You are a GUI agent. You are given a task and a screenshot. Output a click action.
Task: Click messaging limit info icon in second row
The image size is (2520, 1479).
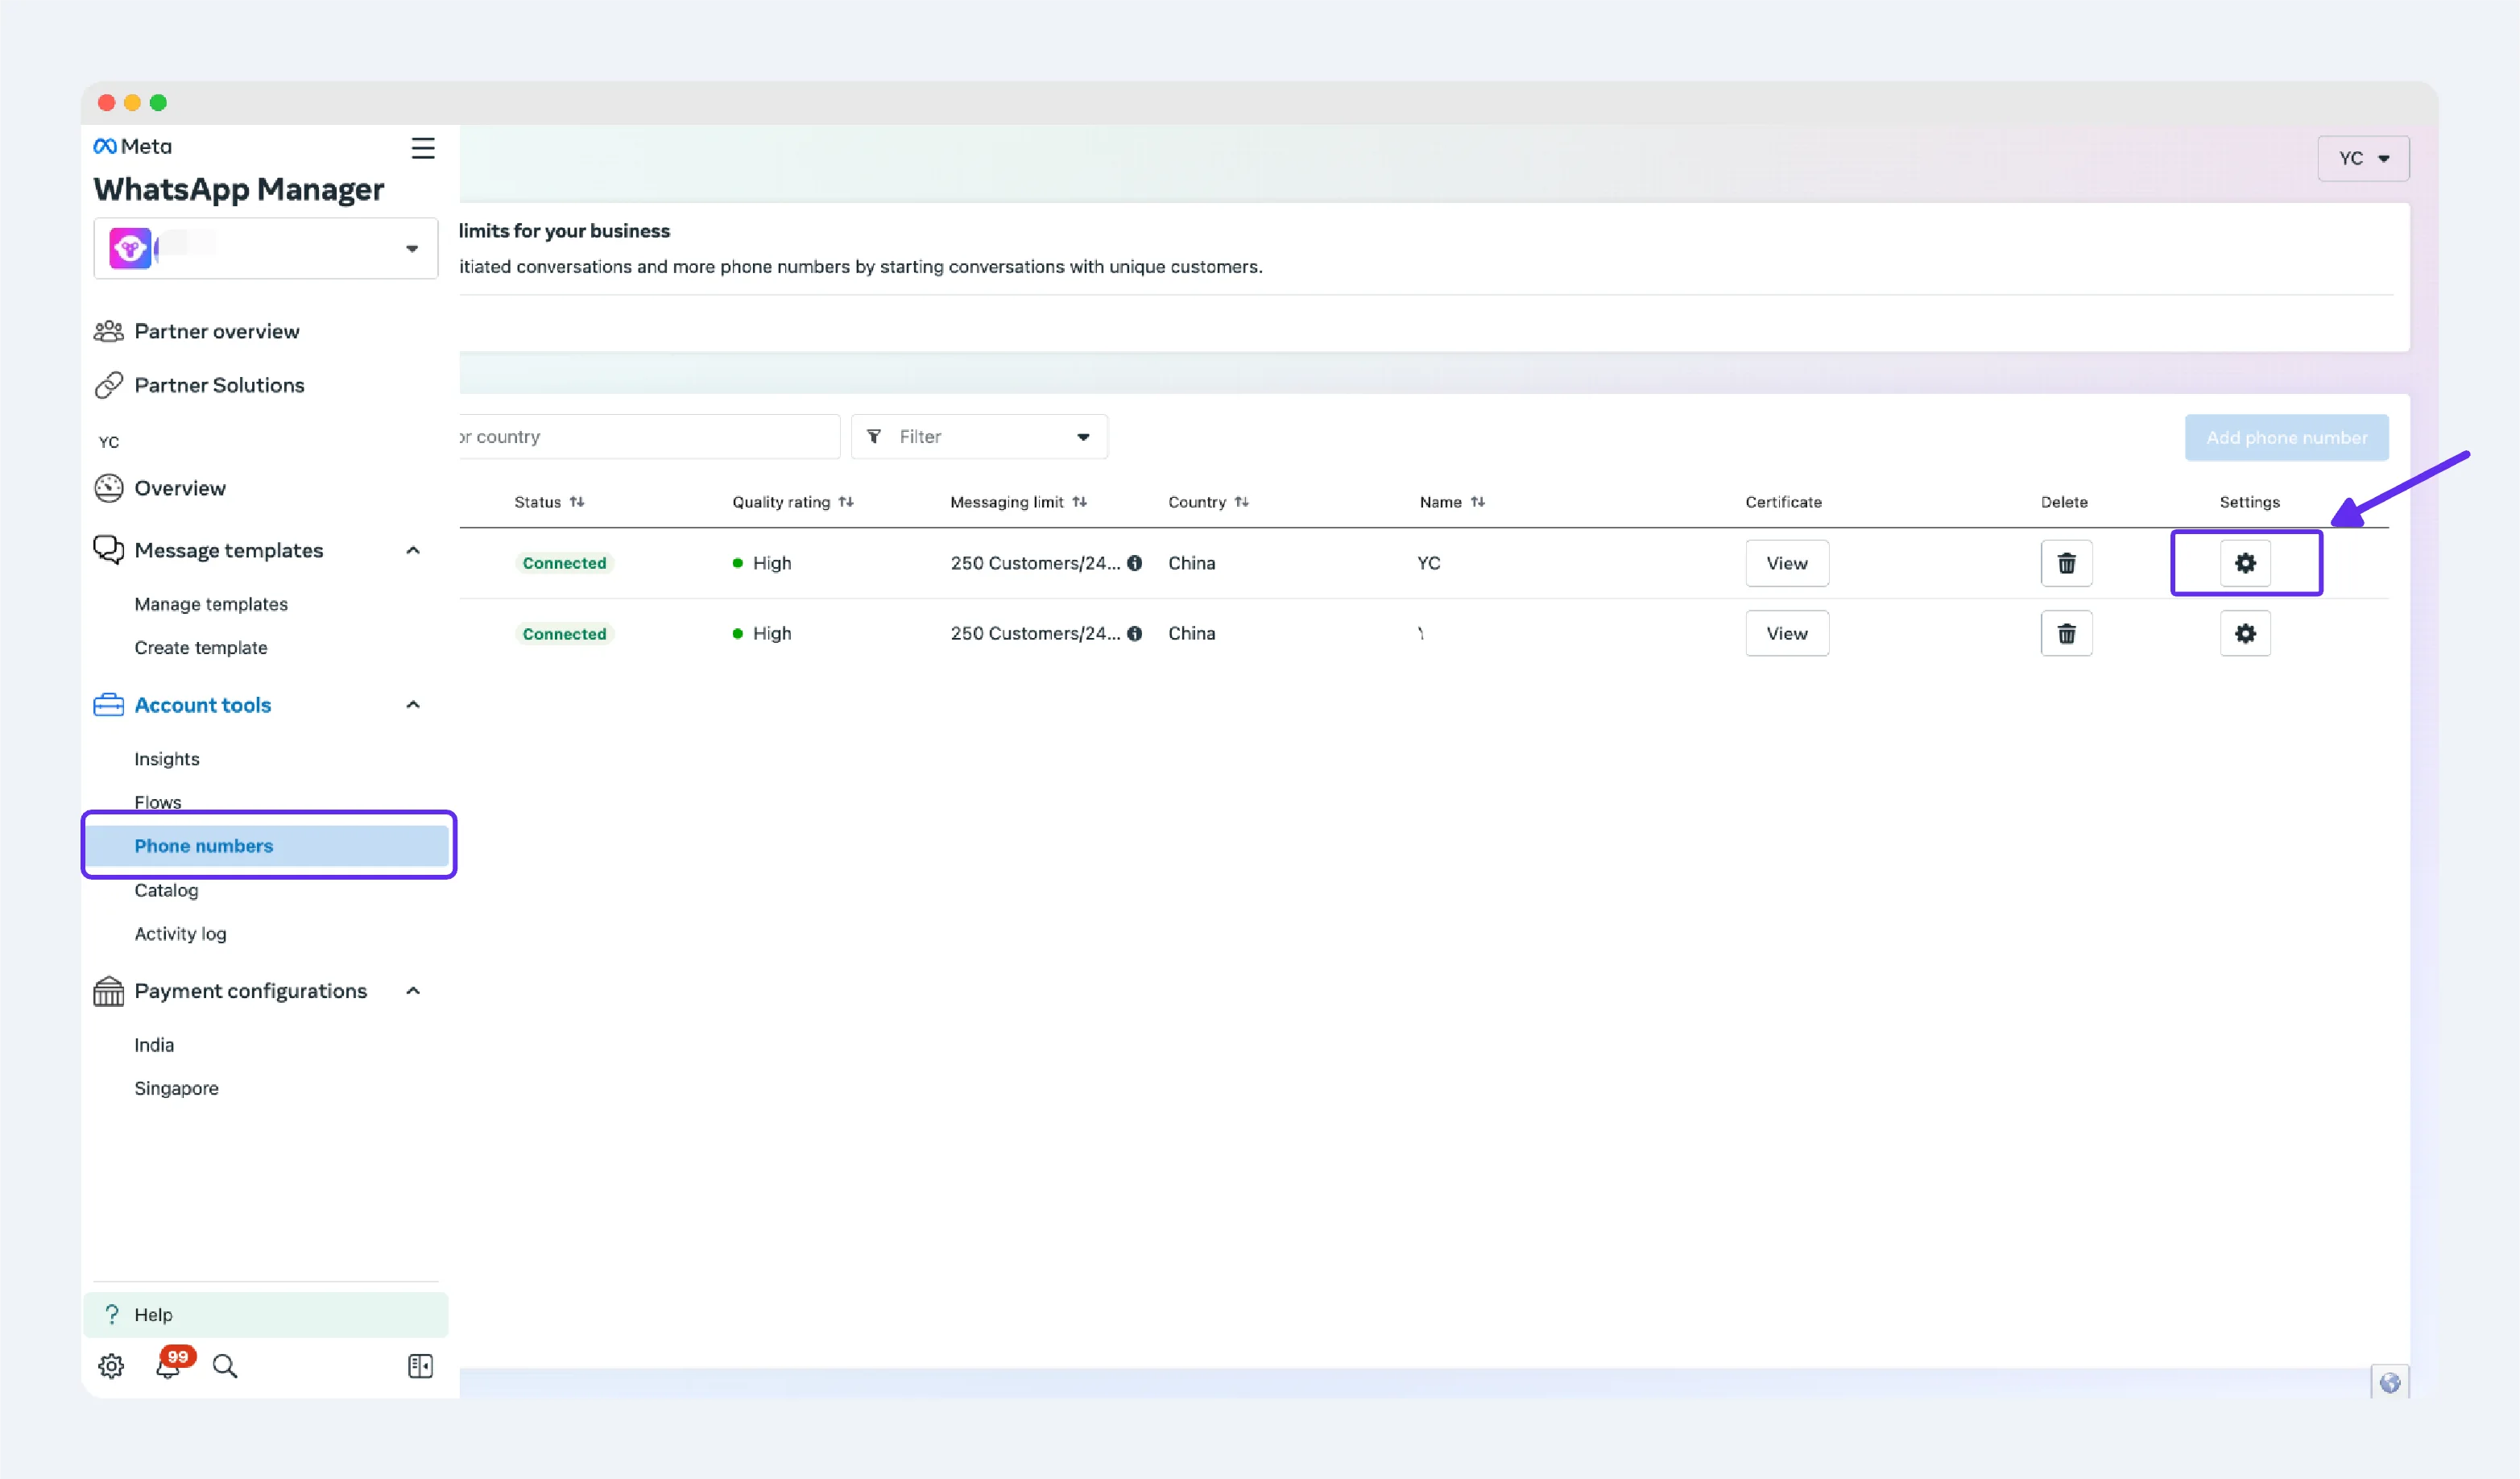pos(1134,633)
